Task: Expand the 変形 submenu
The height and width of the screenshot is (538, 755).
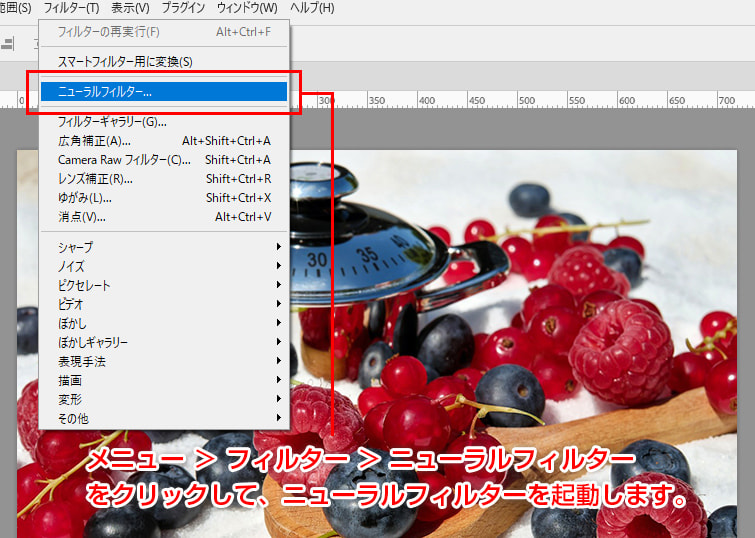Action: (x=164, y=399)
